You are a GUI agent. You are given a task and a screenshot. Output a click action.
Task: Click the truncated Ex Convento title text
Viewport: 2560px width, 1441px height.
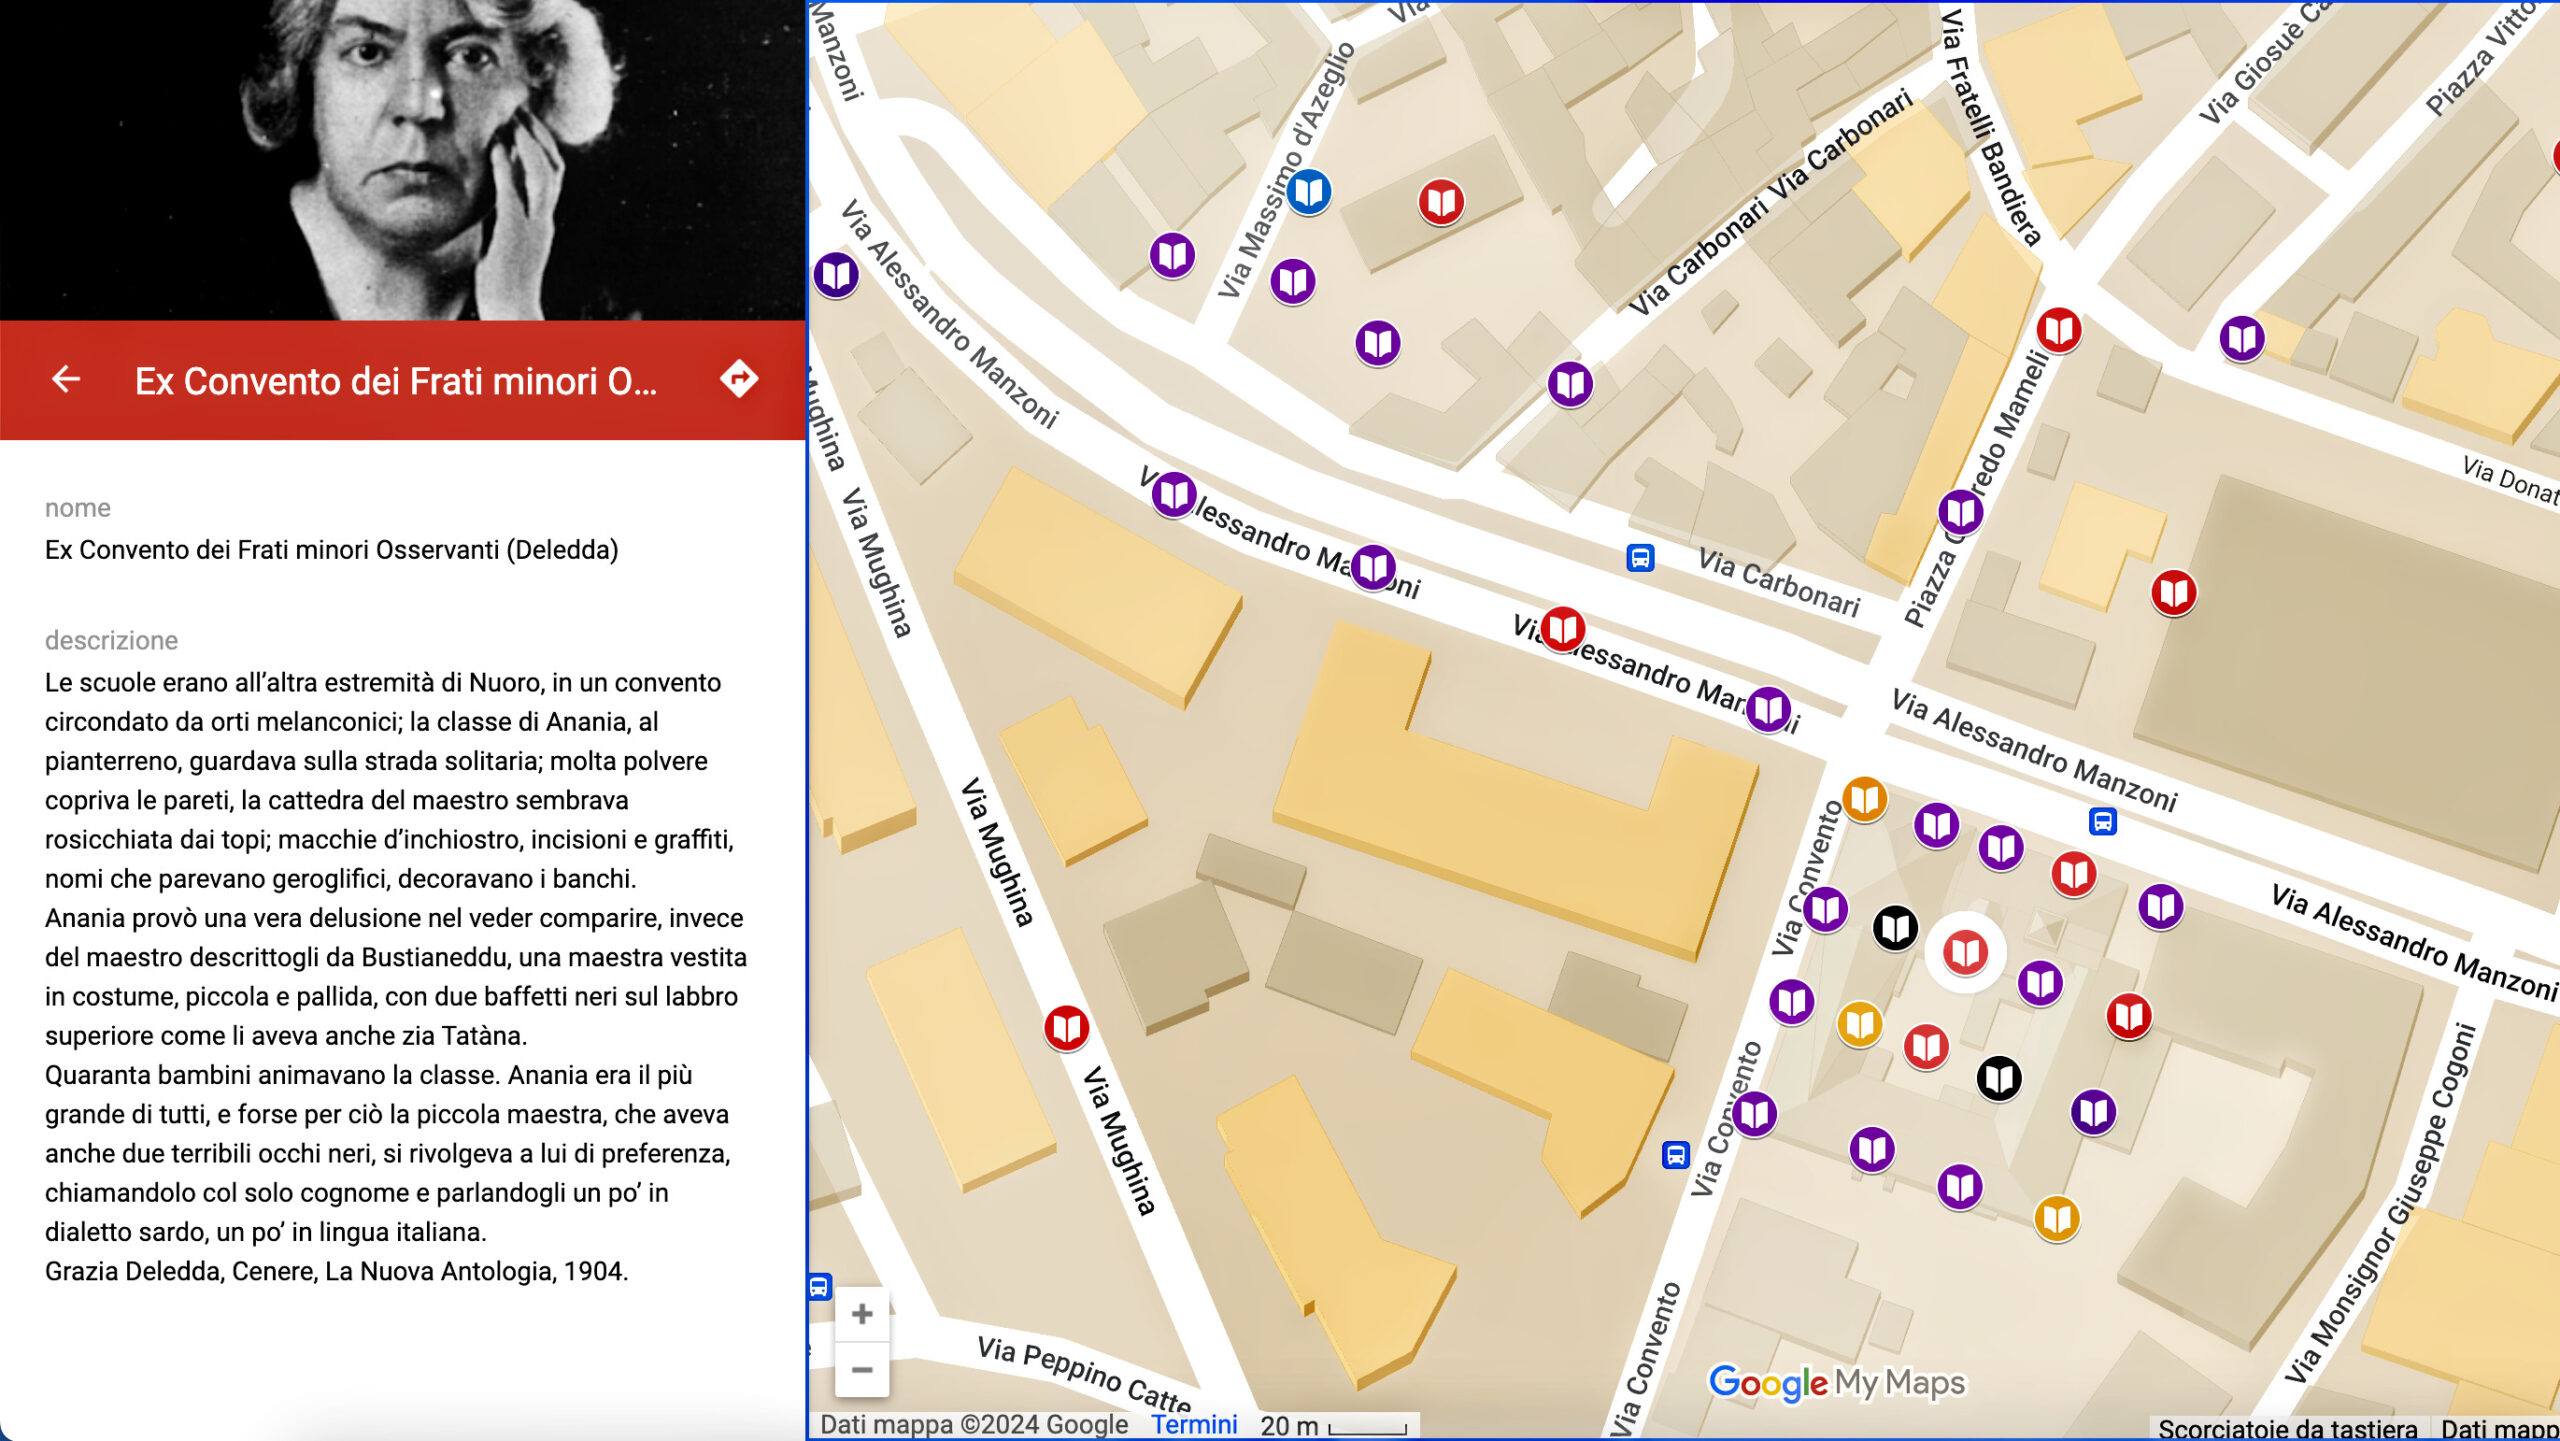[396, 381]
